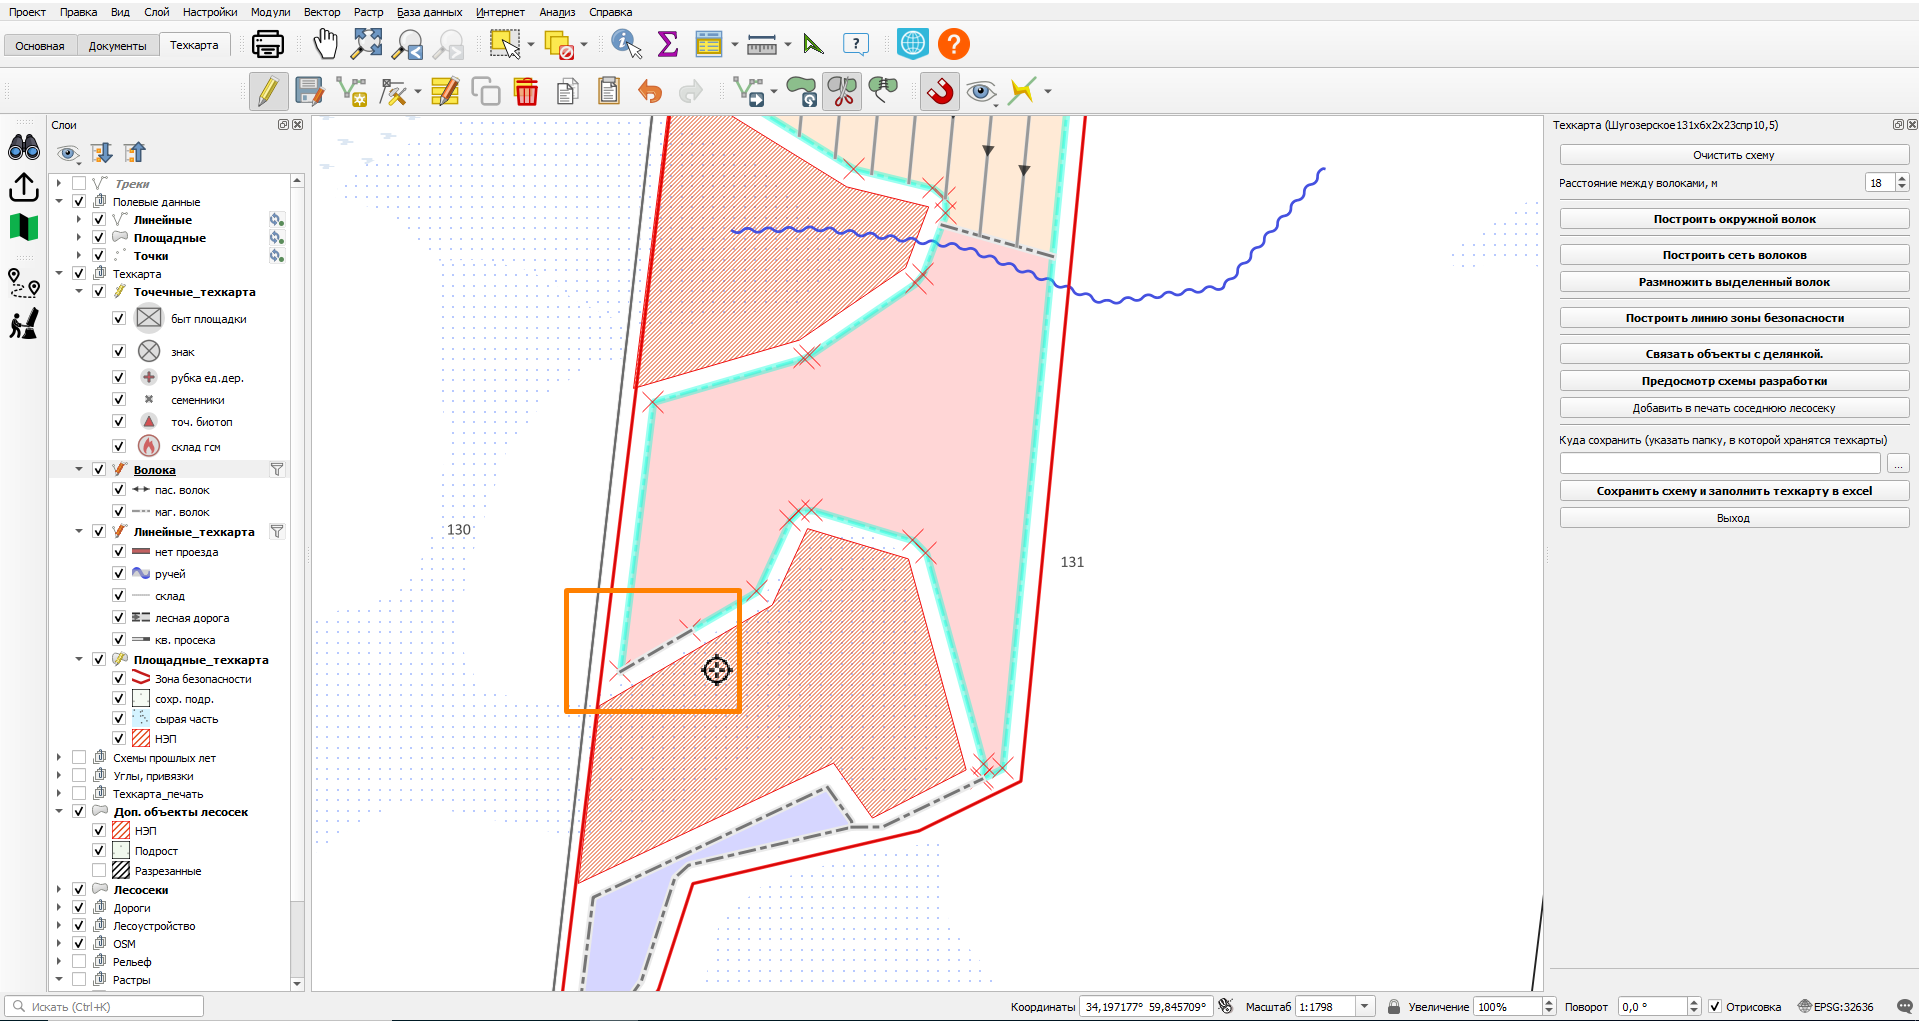Click Предосмотр схемы разработки button
This screenshot has width=1919, height=1021.
(1734, 381)
